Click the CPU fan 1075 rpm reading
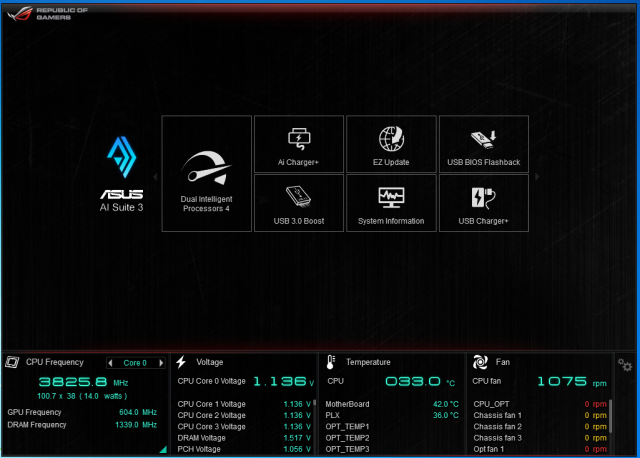This screenshot has height=458, width=640. click(x=572, y=382)
